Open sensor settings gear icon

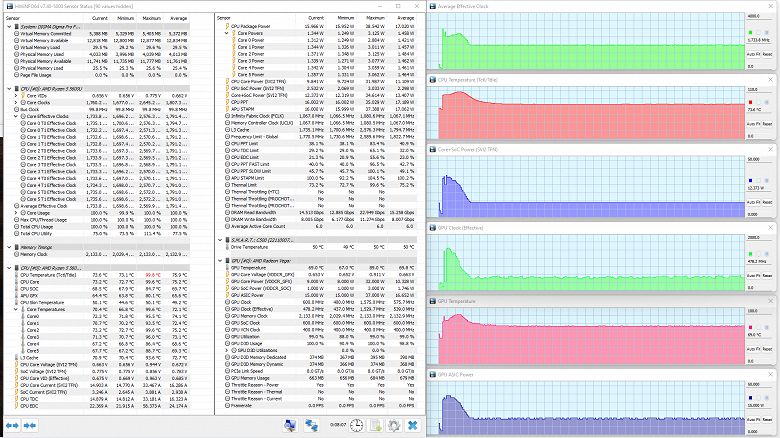coord(394,426)
